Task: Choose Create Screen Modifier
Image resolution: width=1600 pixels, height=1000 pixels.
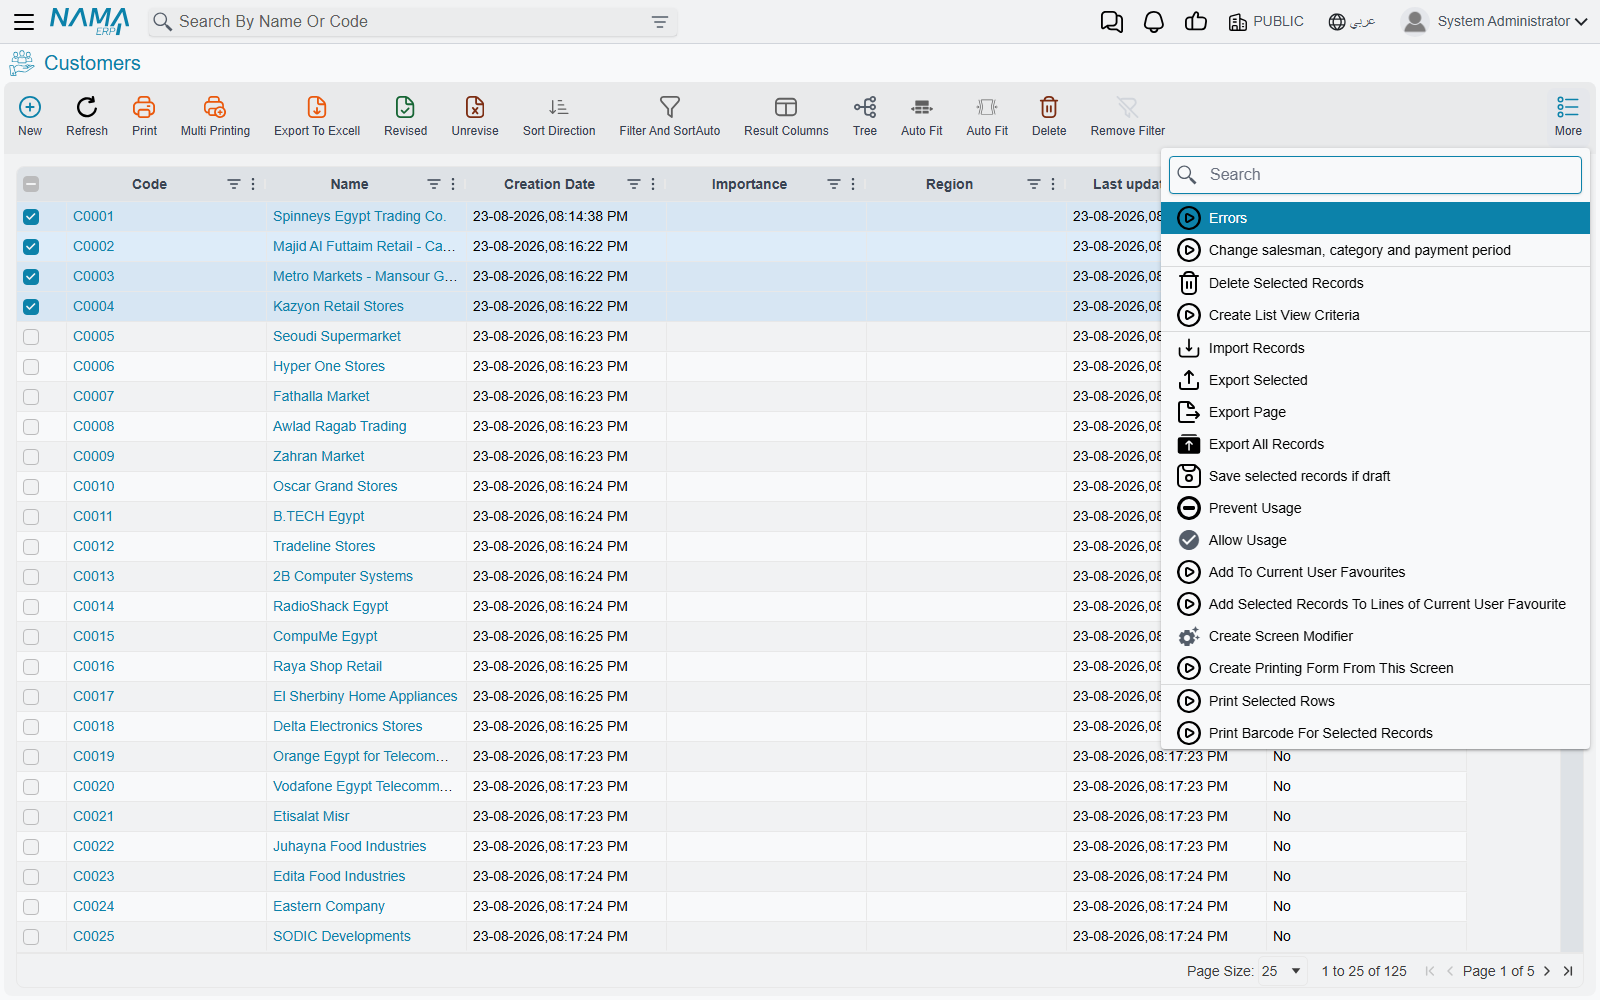Action: tap(1375, 636)
